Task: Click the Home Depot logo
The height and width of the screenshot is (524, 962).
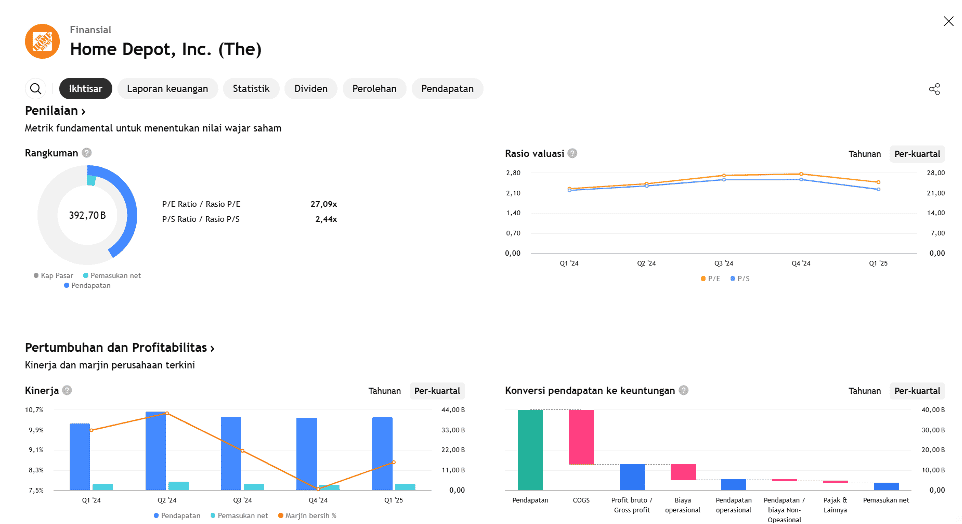Action: (x=43, y=41)
